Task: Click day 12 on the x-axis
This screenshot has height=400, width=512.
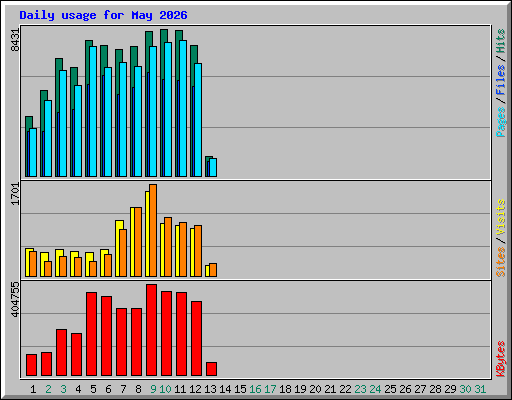Action: pyautogui.click(x=195, y=389)
